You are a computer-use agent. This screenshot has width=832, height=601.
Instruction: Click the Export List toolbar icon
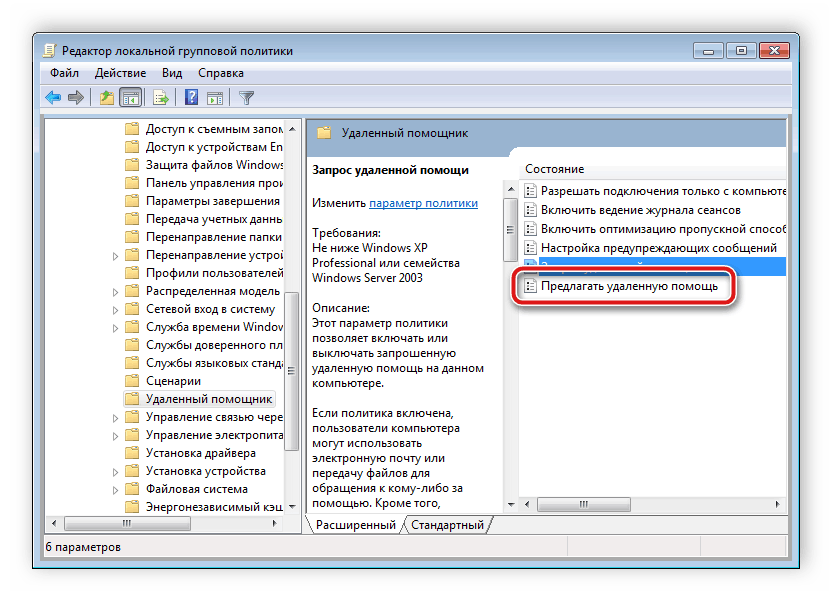point(160,97)
